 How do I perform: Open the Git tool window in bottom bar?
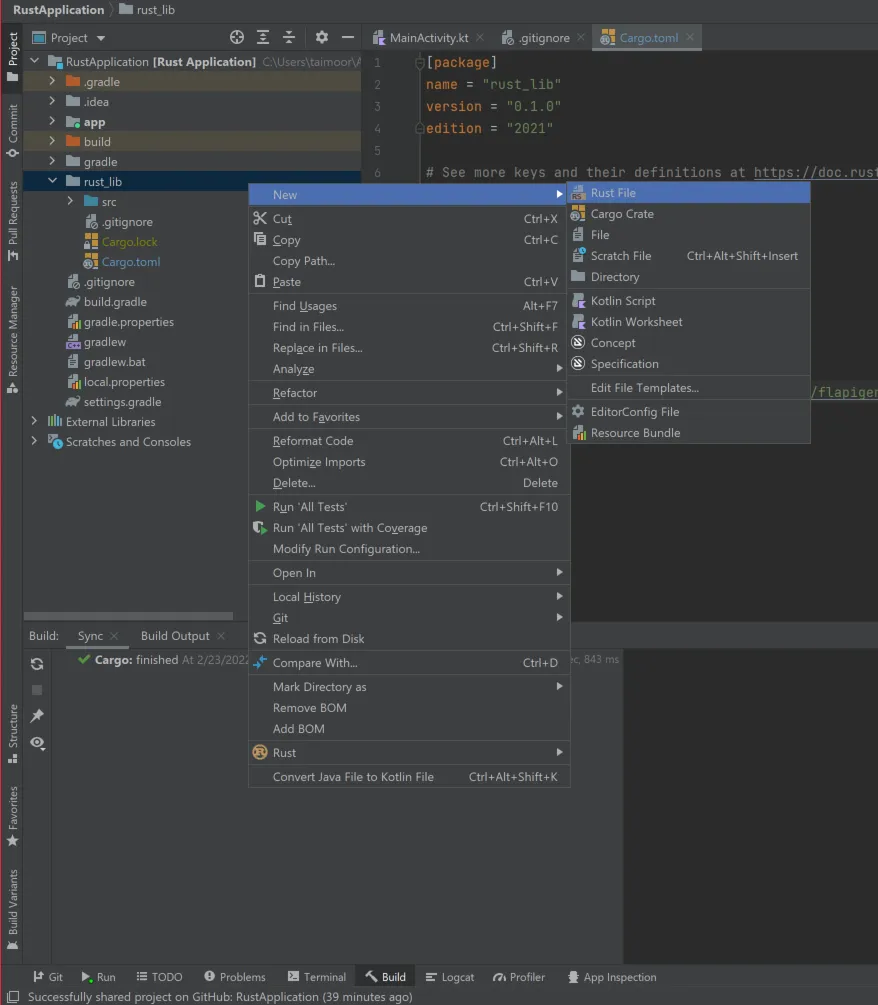pos(48,977)
